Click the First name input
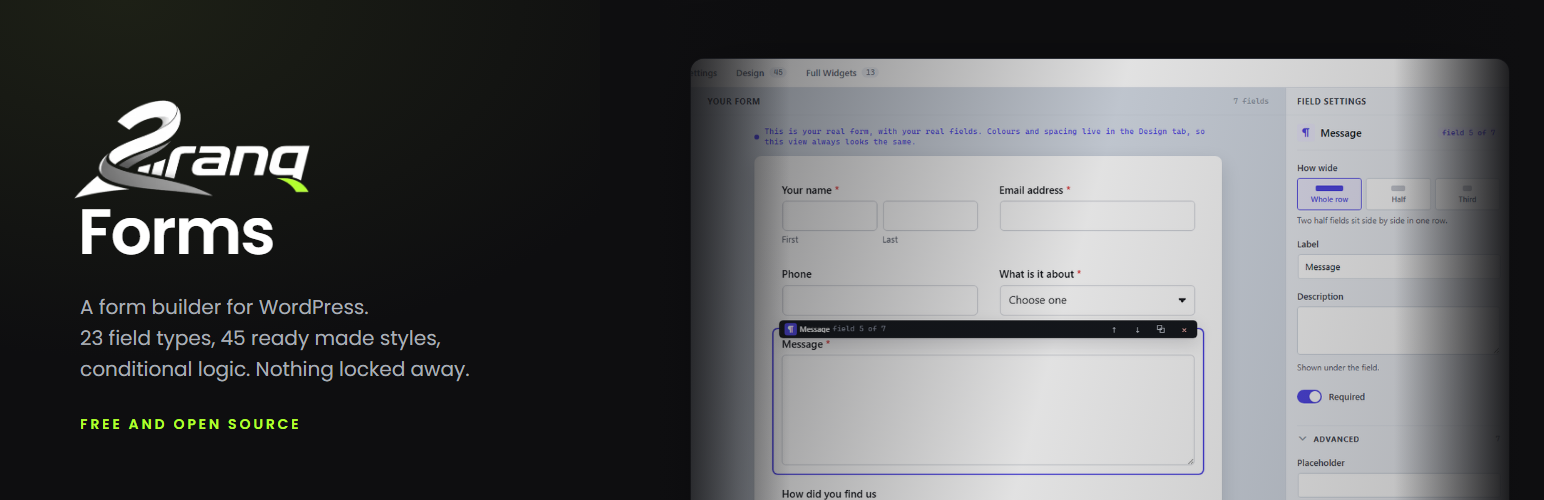1544x500 pixels. point(829,216)
